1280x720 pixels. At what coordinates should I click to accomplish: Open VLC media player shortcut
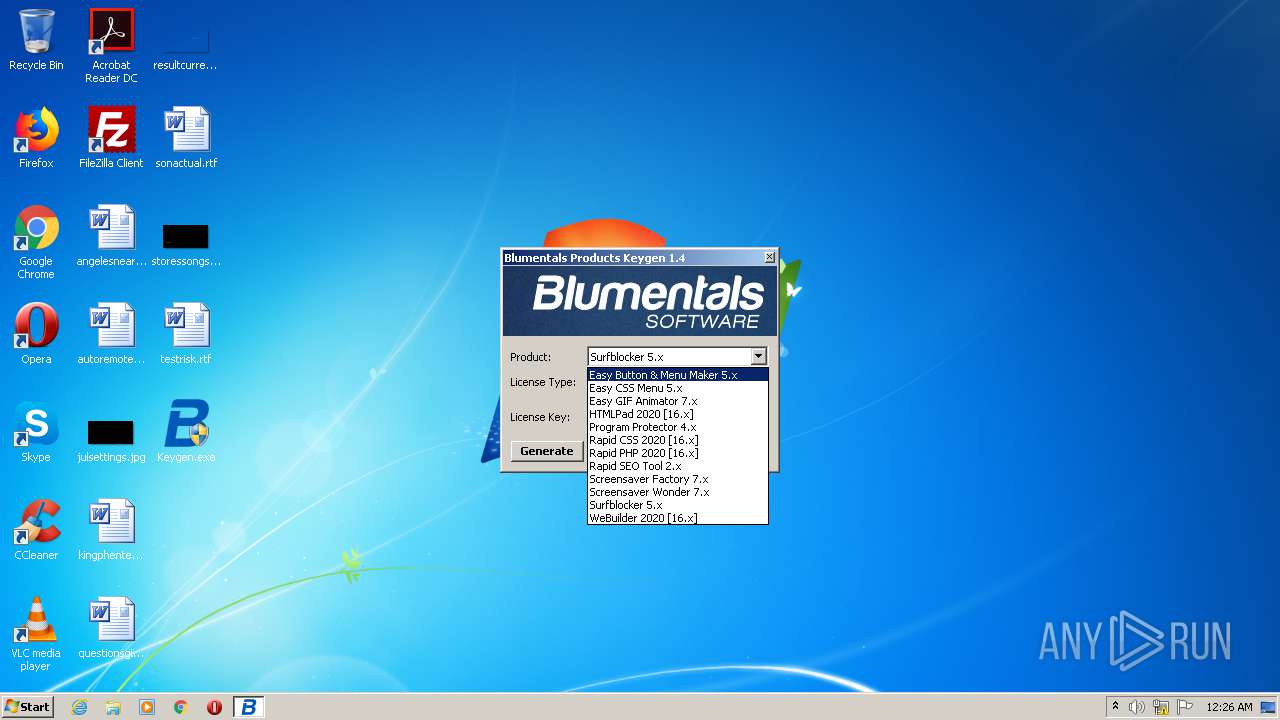click(x=36, y=634)
